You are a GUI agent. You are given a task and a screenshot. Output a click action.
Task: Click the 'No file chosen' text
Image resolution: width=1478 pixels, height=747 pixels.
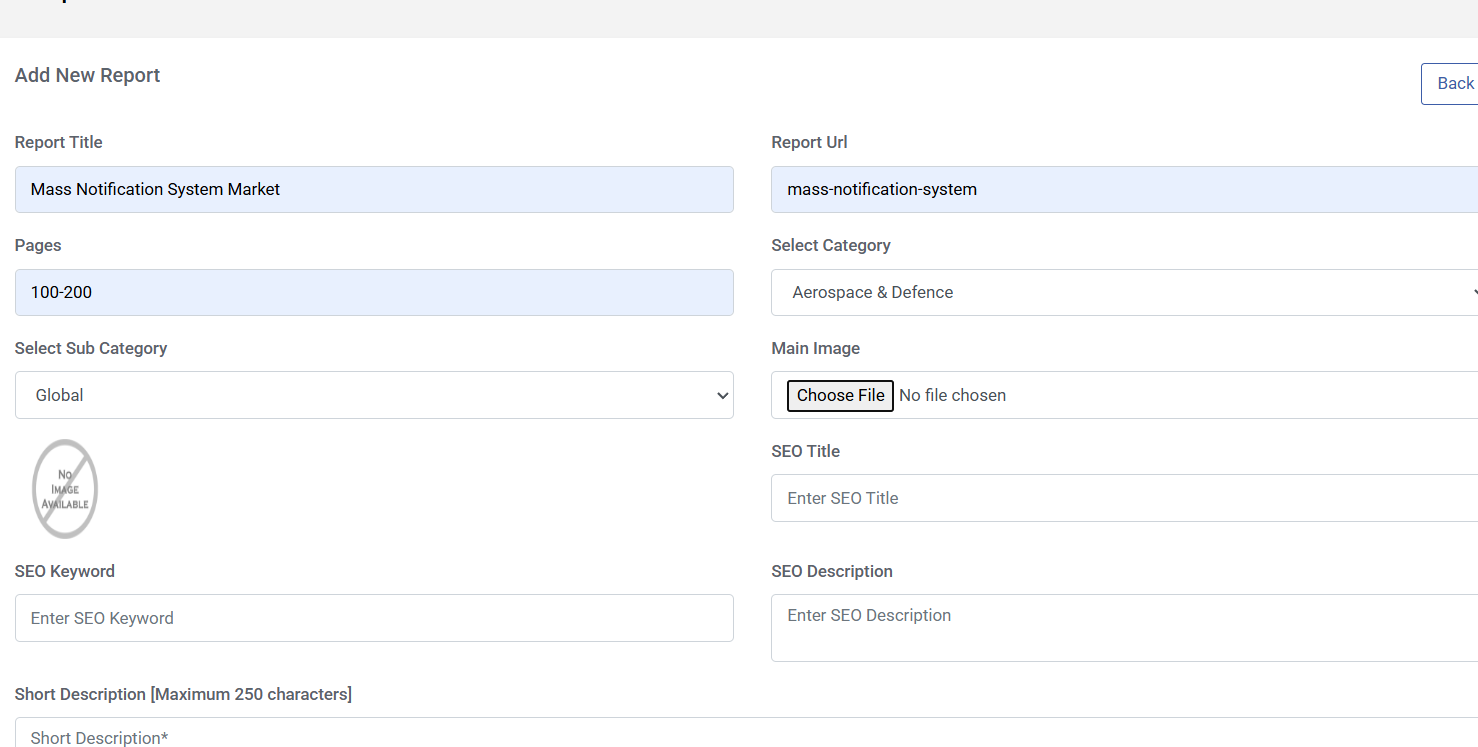[952, 396]
